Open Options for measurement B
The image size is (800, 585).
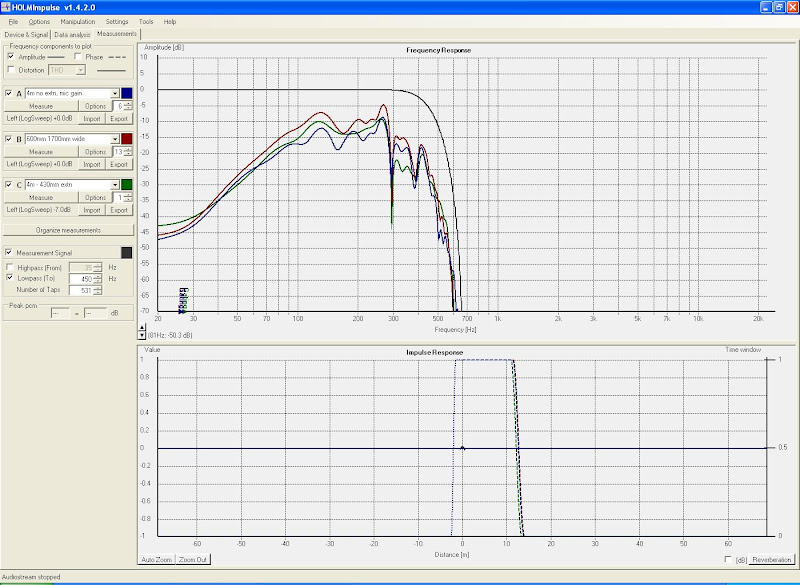95,151
